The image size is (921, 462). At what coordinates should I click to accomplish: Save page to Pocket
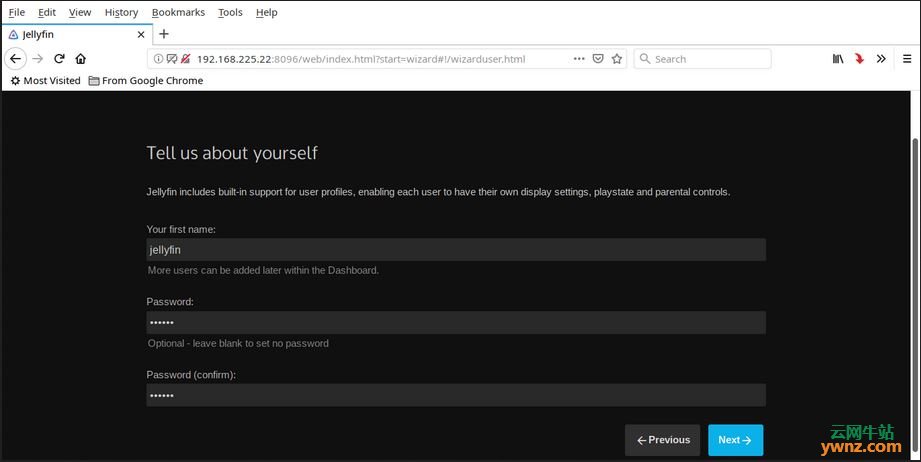(x=598, y=59)
